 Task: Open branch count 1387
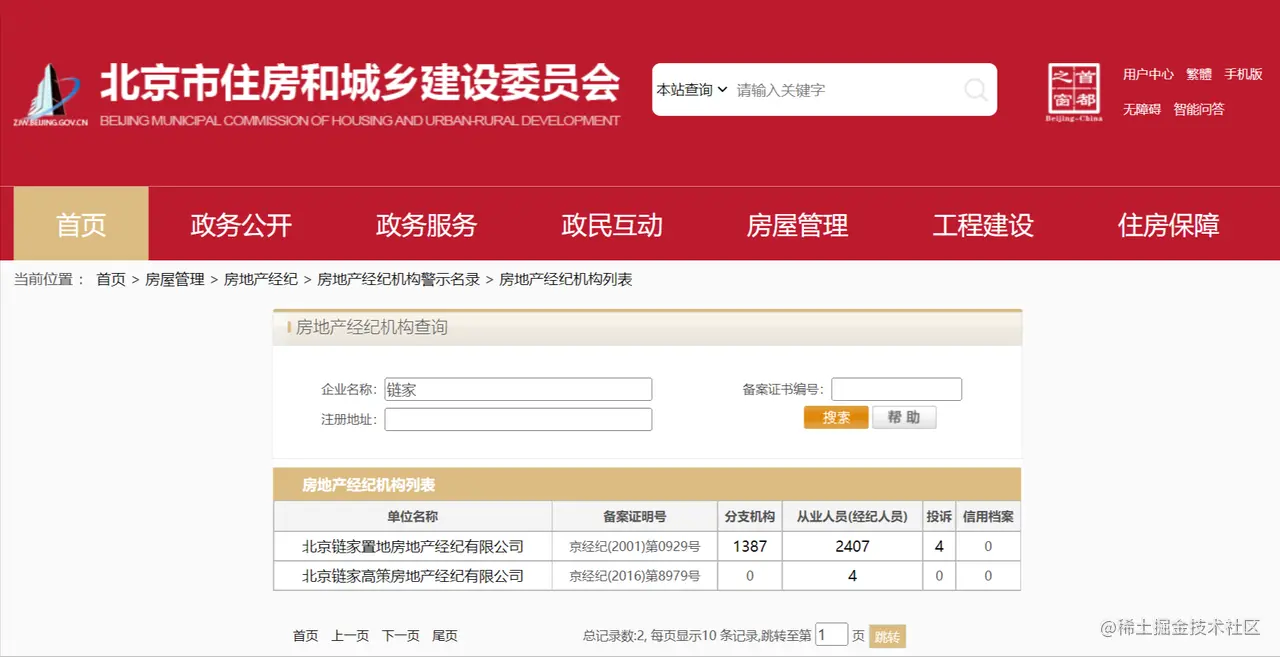point(750,546)
